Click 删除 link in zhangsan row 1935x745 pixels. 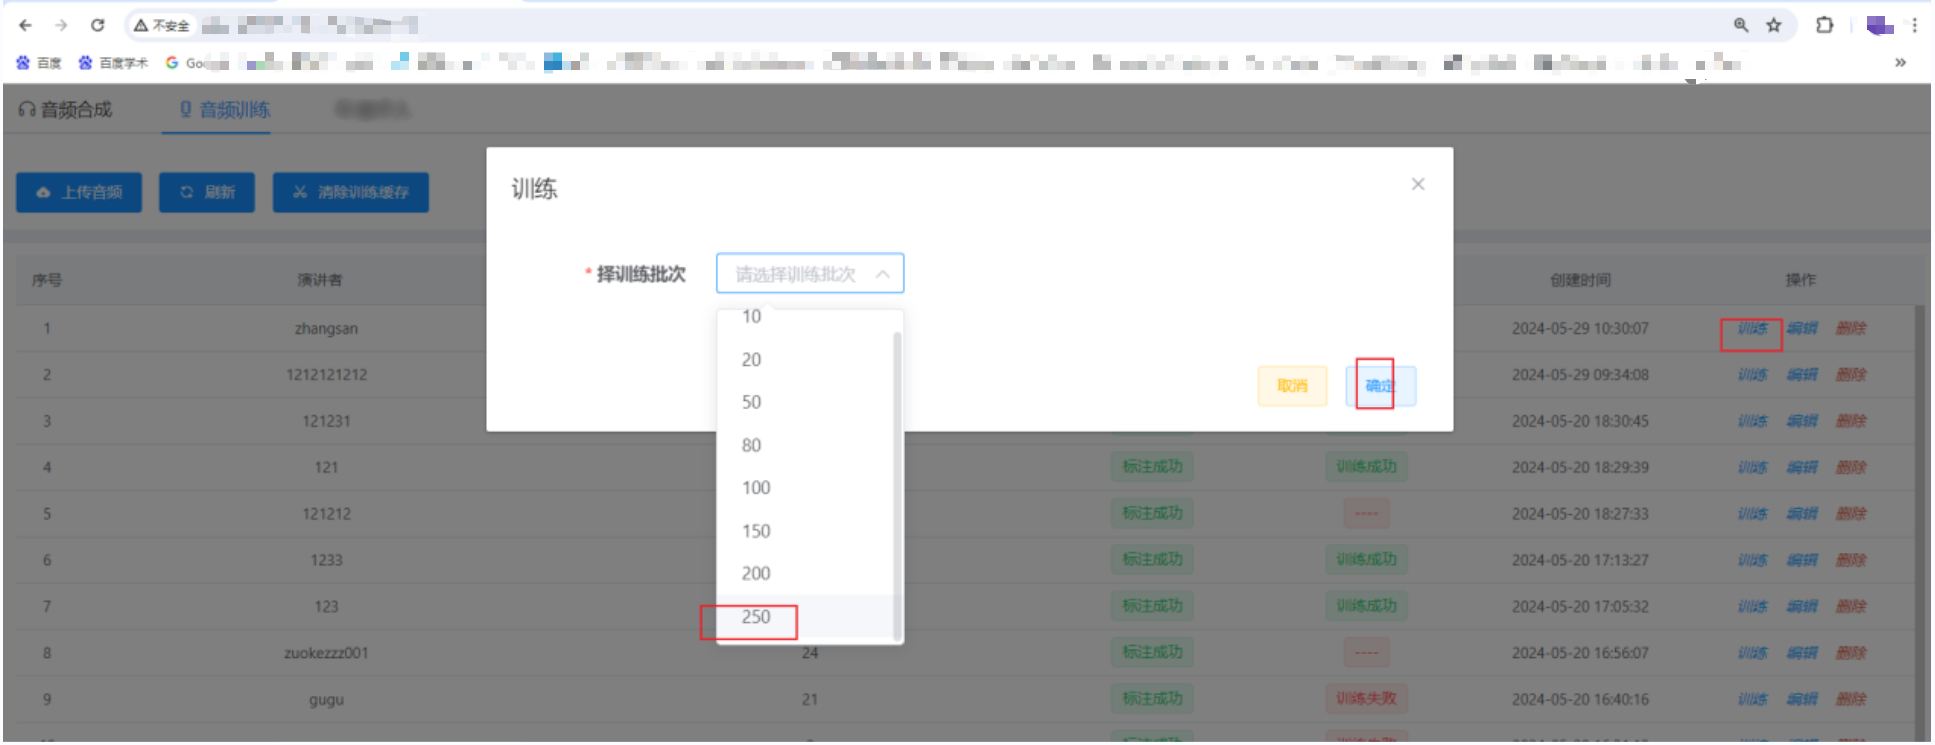1851,328
